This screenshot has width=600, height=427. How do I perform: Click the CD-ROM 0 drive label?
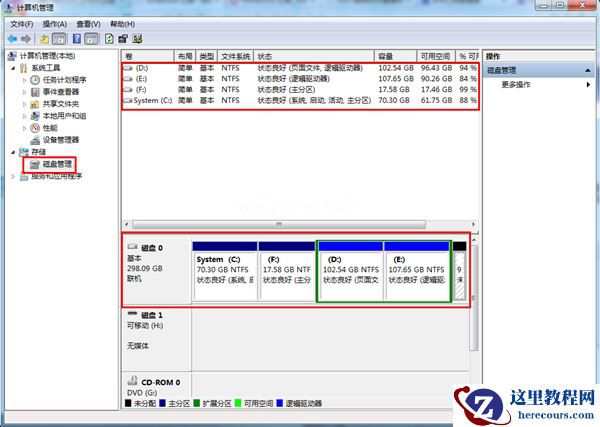pos(161,382)
